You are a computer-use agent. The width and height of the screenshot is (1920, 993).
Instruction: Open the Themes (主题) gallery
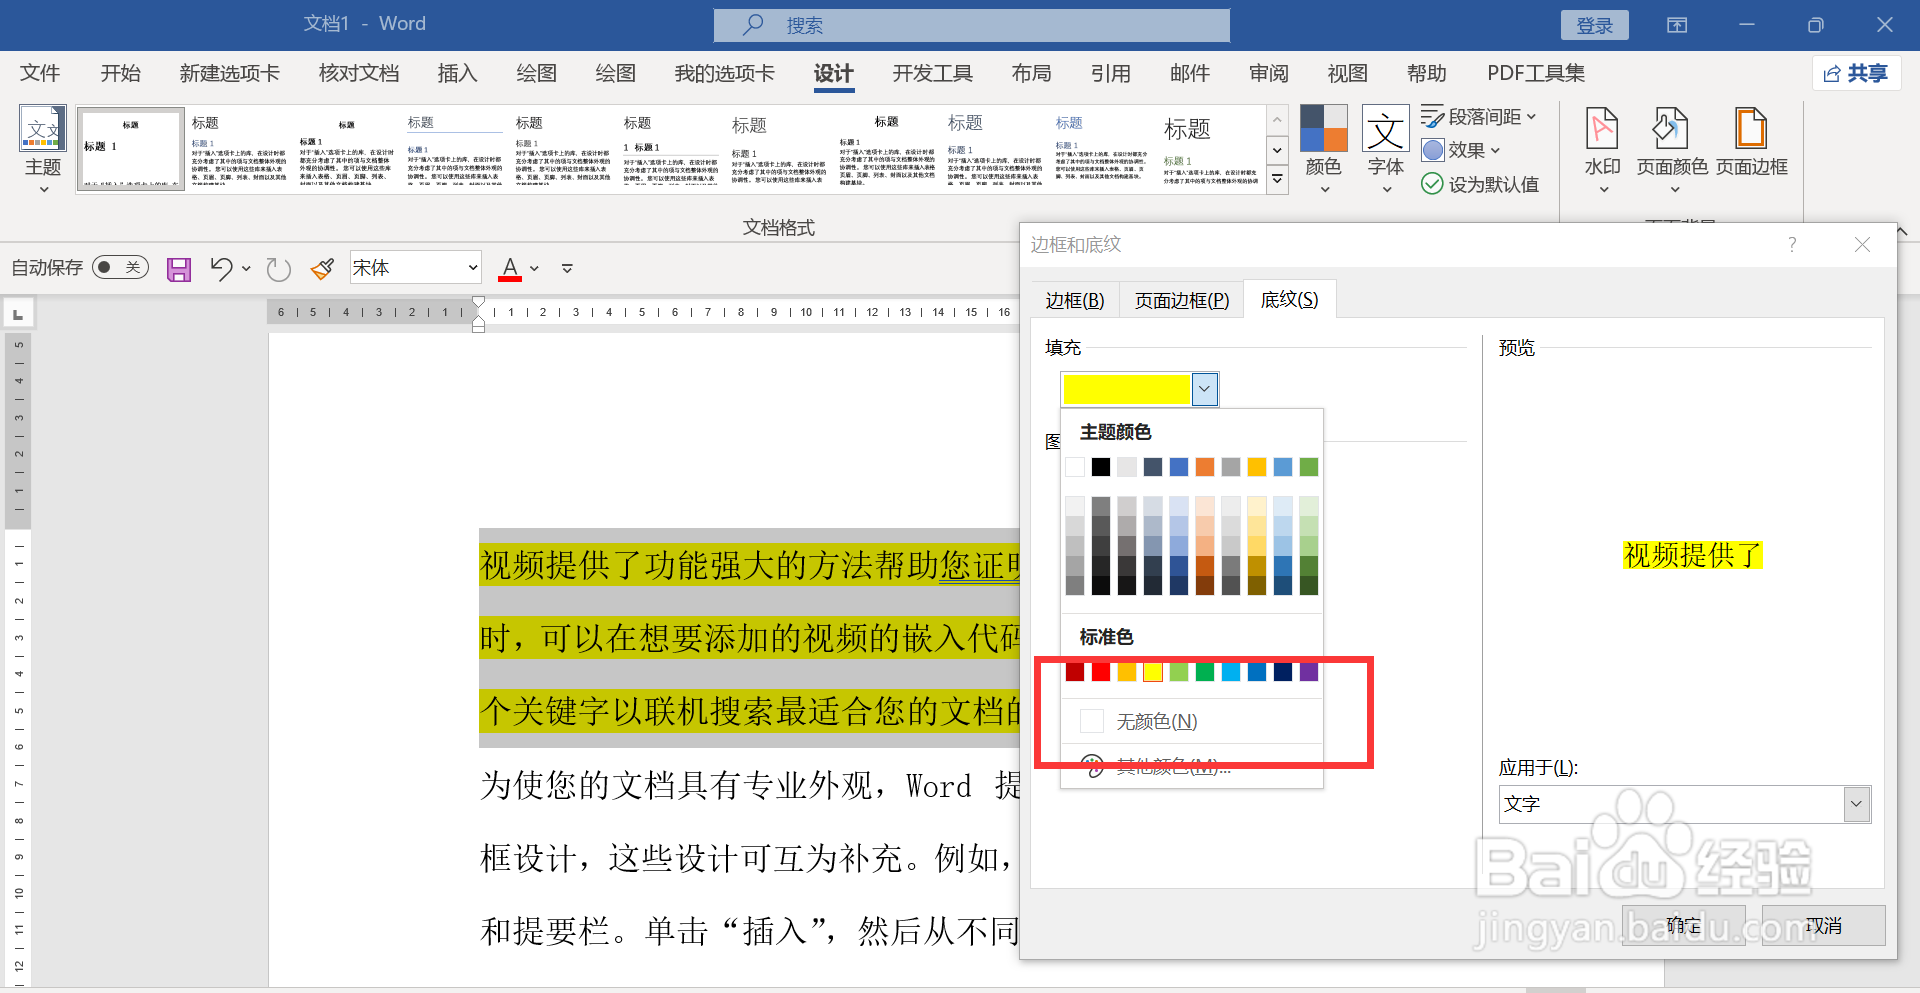pyautogui.click(x=43, y=148)
